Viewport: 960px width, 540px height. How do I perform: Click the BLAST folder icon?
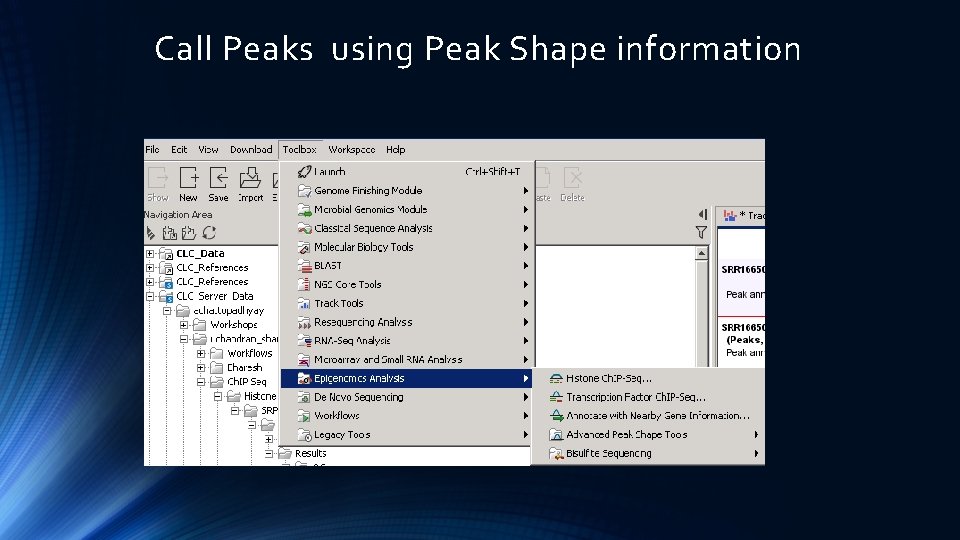tap(304, 266)
